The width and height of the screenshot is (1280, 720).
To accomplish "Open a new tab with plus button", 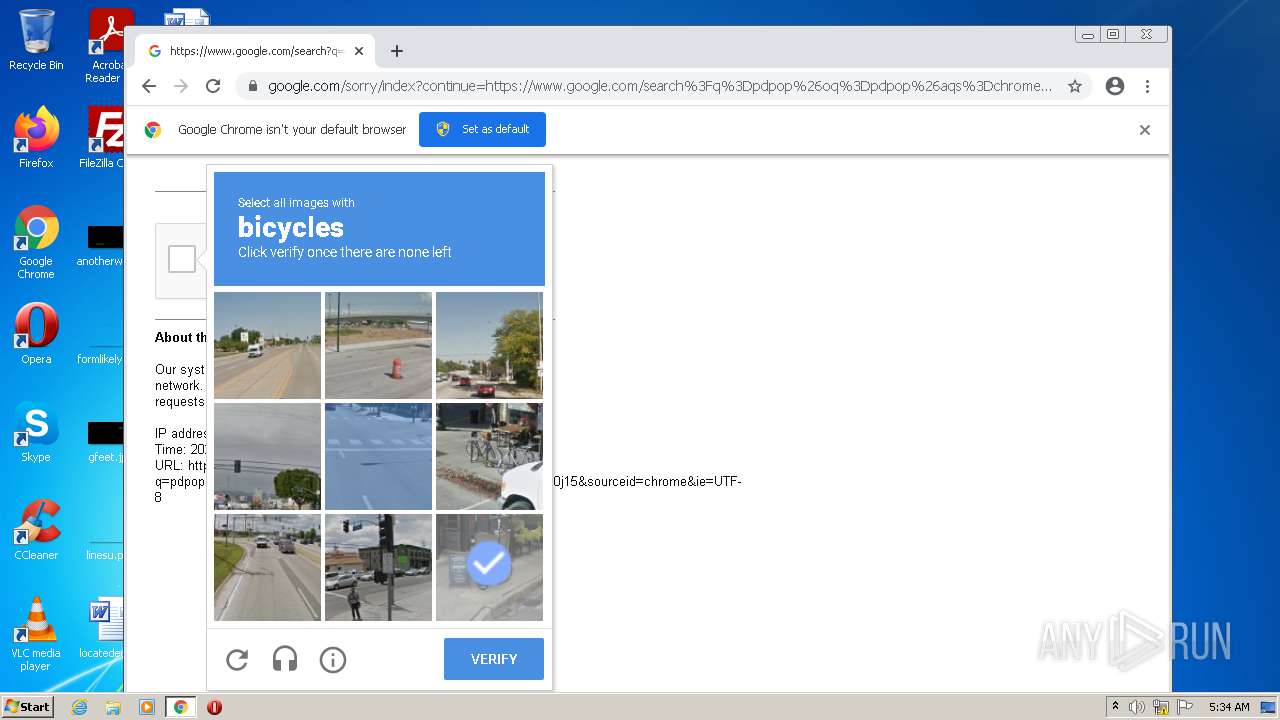I will click(x=397, y=51).
